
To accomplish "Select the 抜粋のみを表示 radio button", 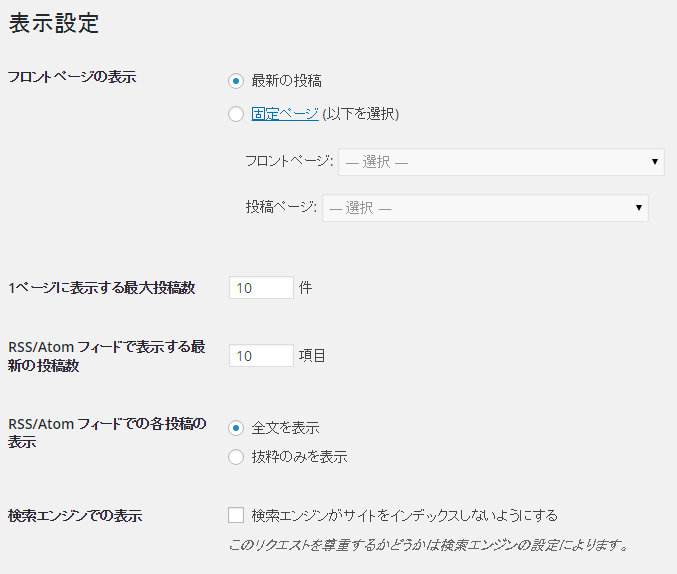I will tap(236, 457).
